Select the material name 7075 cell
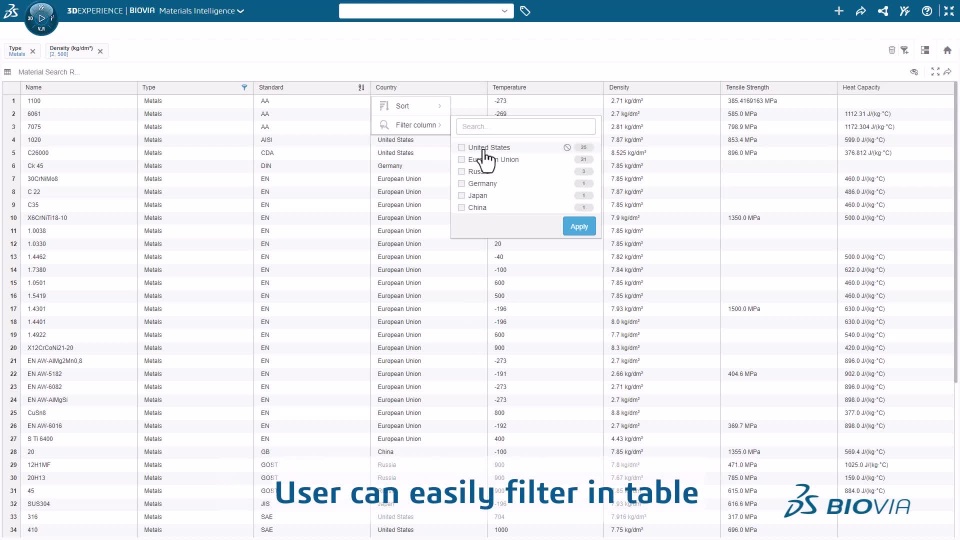 pos(79,127)
